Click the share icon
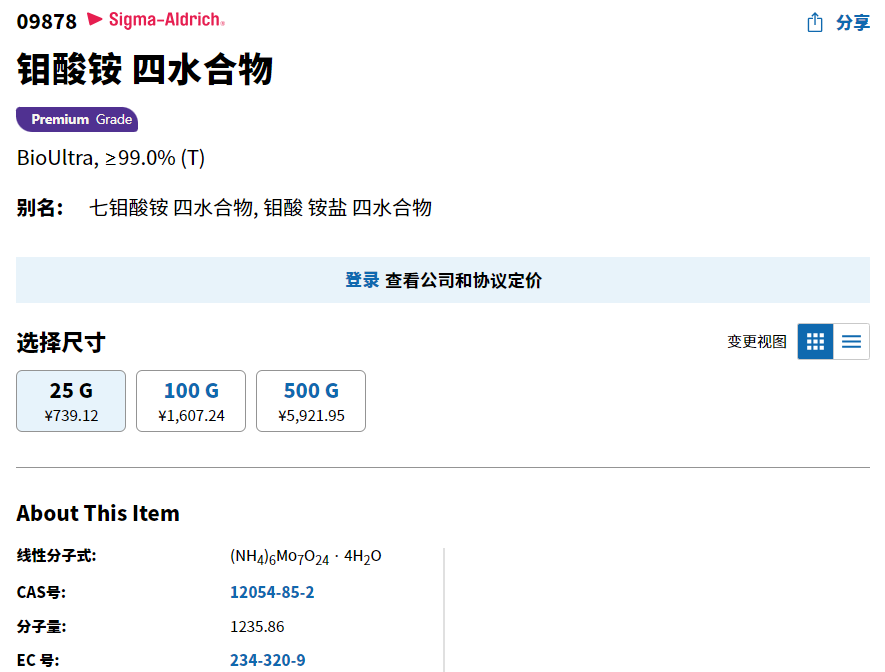 (x=815, y=22)
